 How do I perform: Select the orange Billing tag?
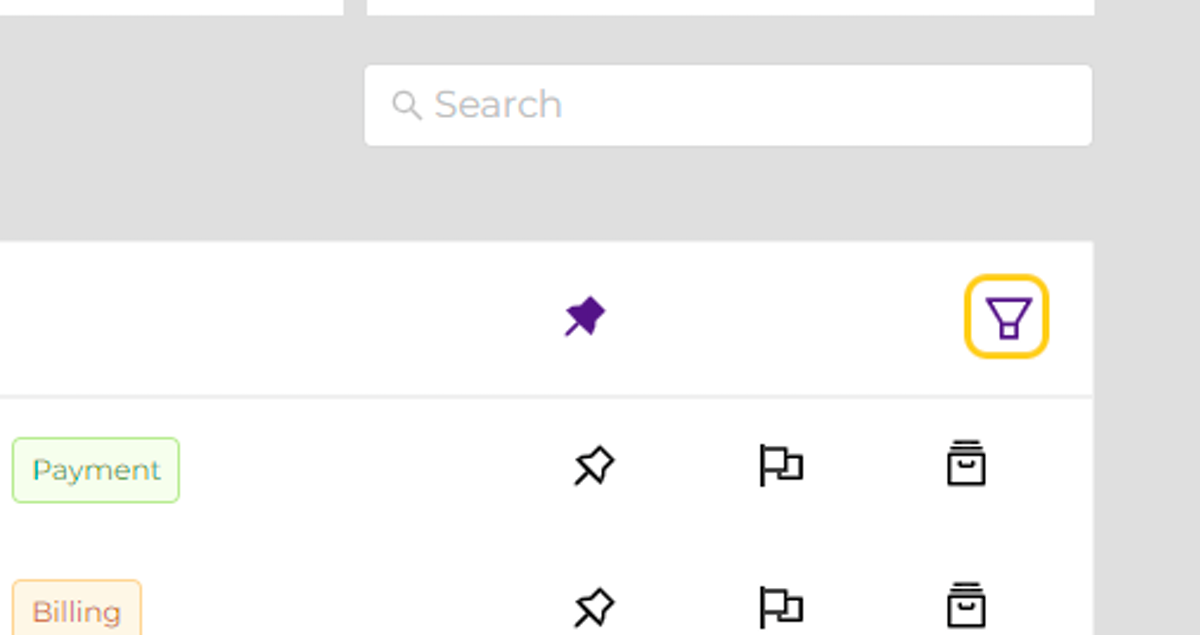pos(77,608)
